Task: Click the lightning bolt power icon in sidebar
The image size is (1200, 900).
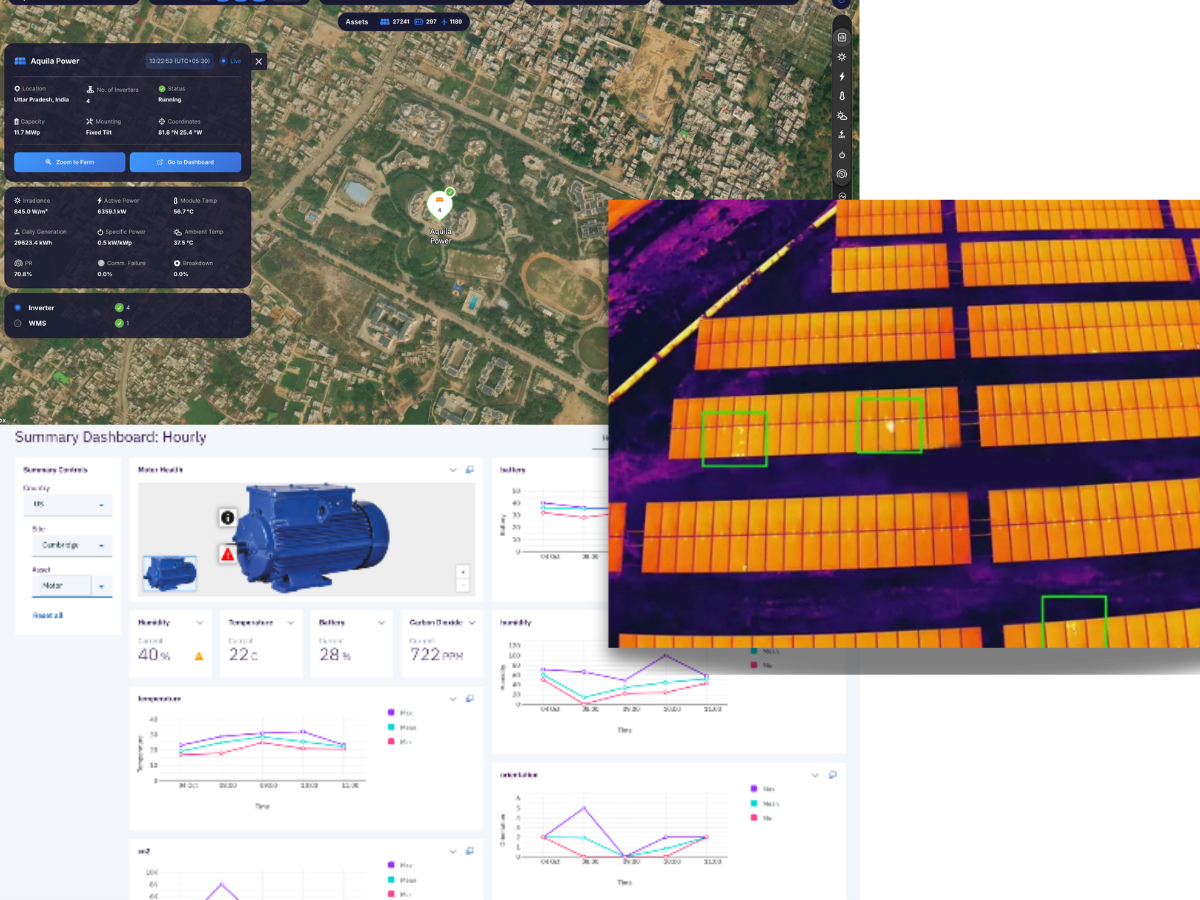Action: [x=842, y=77]
